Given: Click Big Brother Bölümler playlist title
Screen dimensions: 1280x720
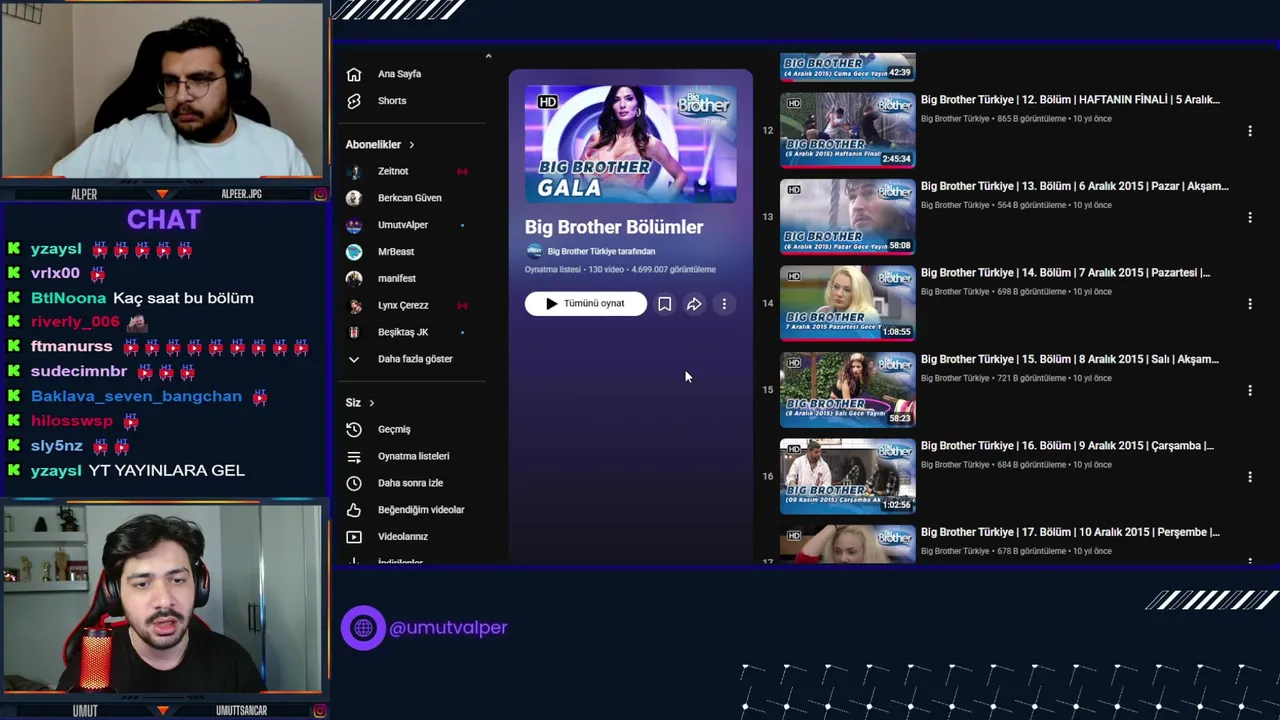Looking at the screenshot, I should 614,227.
